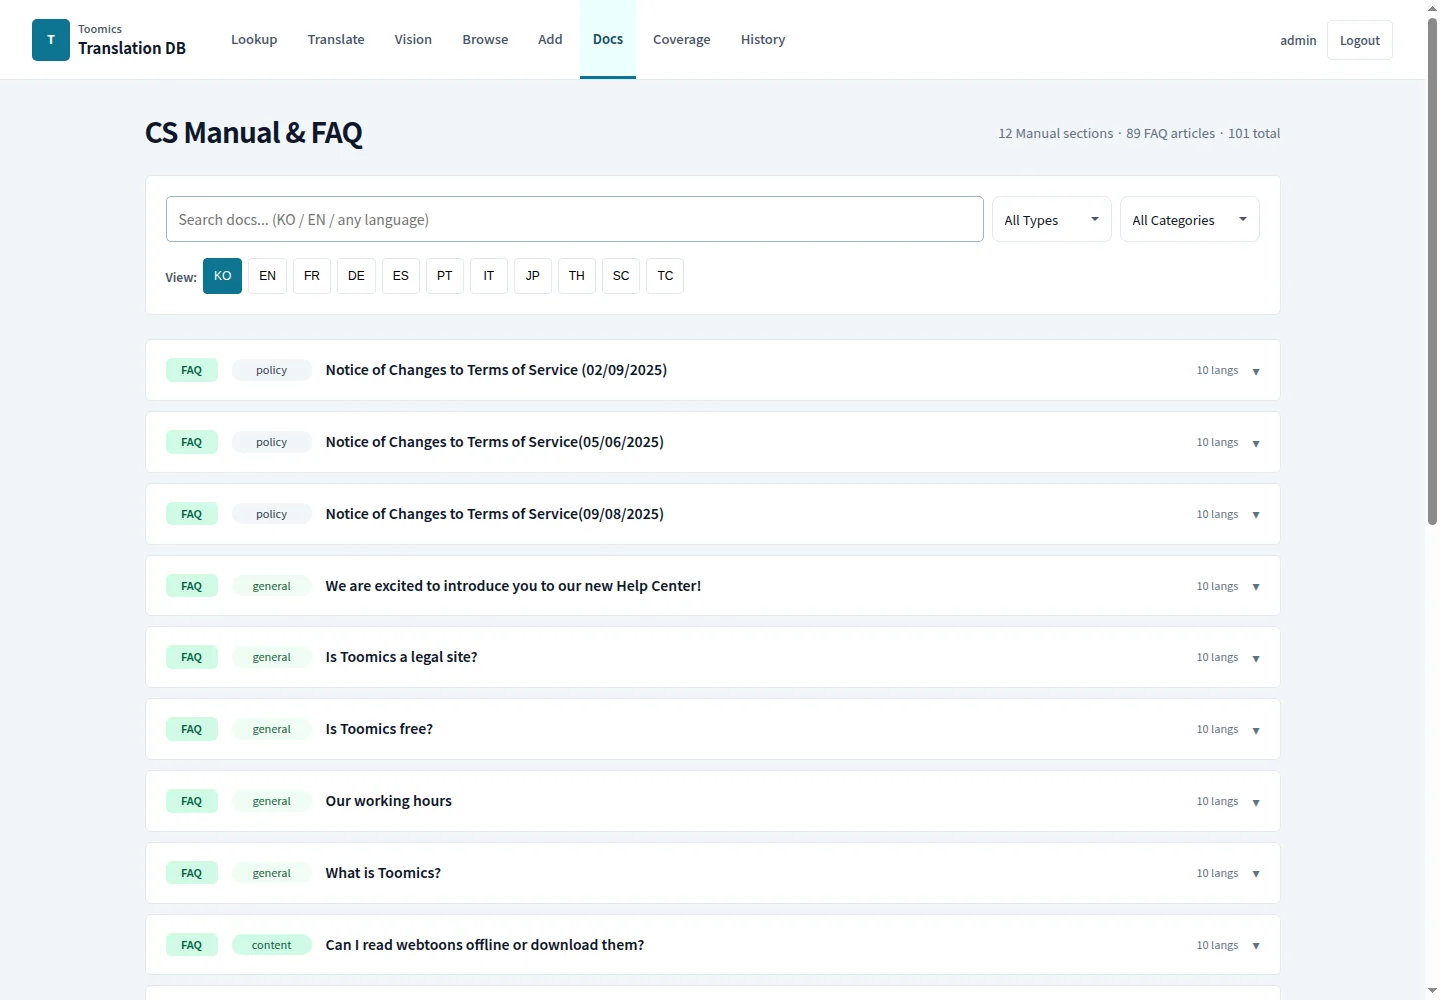
Task: Switch view language to EN
Action: pos(267,276)
